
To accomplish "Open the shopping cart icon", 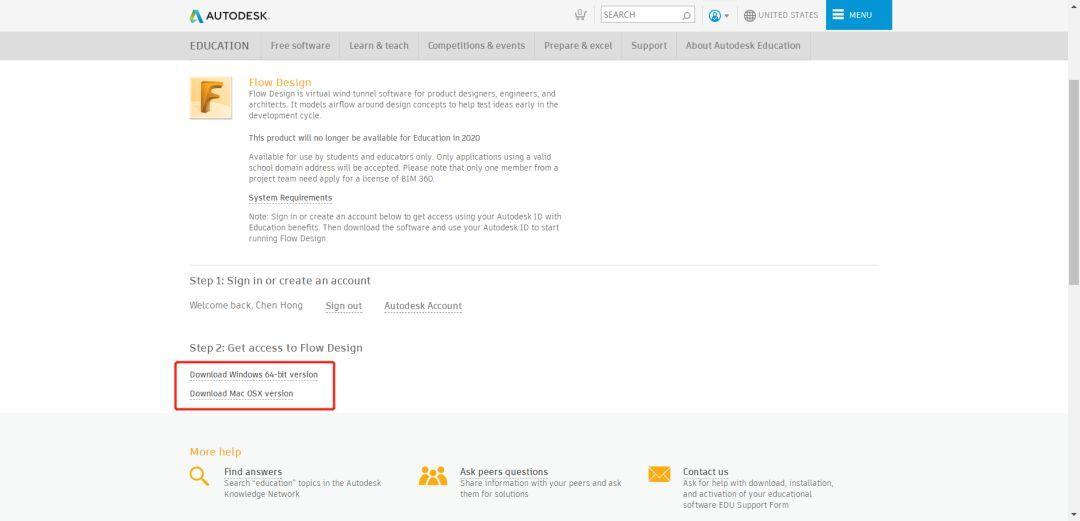I will [x=581, y=14].
